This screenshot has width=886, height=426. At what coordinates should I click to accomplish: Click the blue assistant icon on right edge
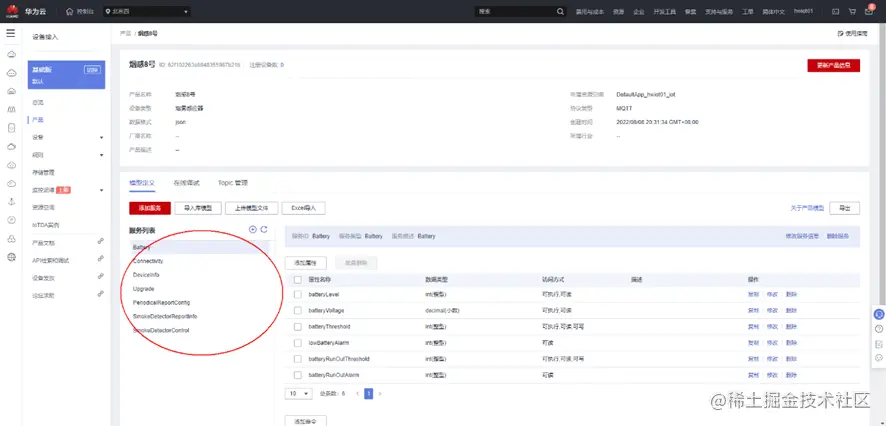click(x=879, y=315)
